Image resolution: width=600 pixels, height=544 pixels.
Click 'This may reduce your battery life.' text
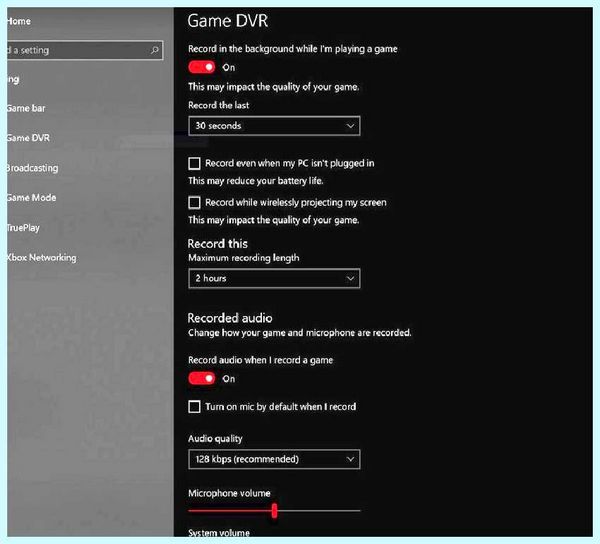(256, 181)
